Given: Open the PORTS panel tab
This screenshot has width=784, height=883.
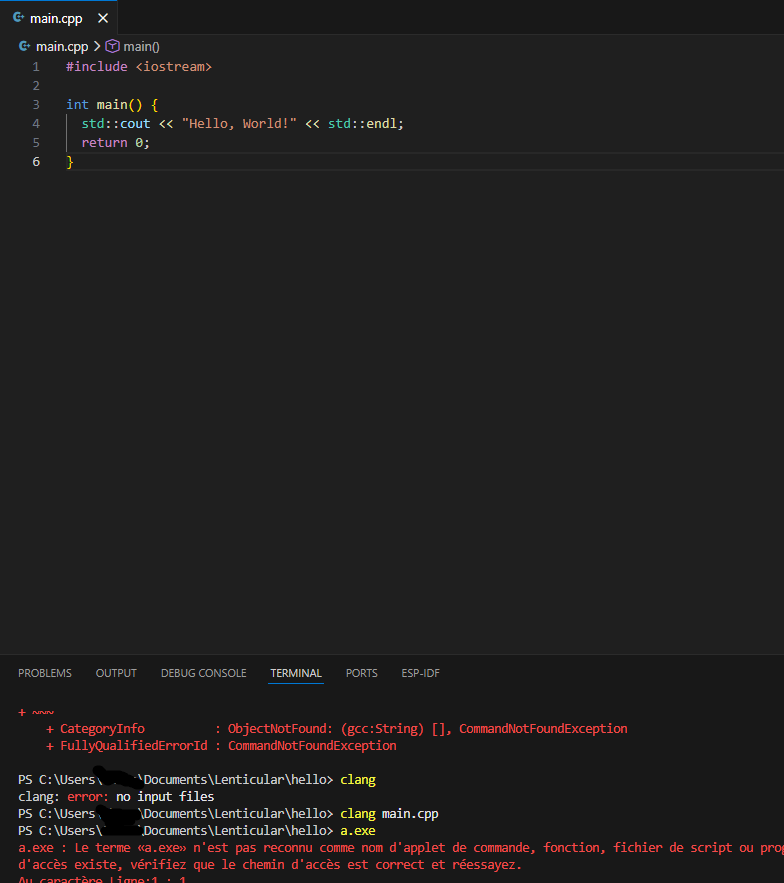Looking at the screenshot, I should pyautogui.click(x=361, y=673).
